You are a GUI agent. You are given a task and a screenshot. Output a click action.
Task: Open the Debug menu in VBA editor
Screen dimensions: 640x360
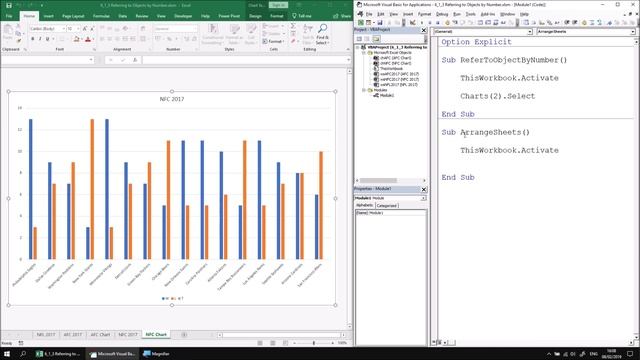pyautogui.click(x=442, y=14)
